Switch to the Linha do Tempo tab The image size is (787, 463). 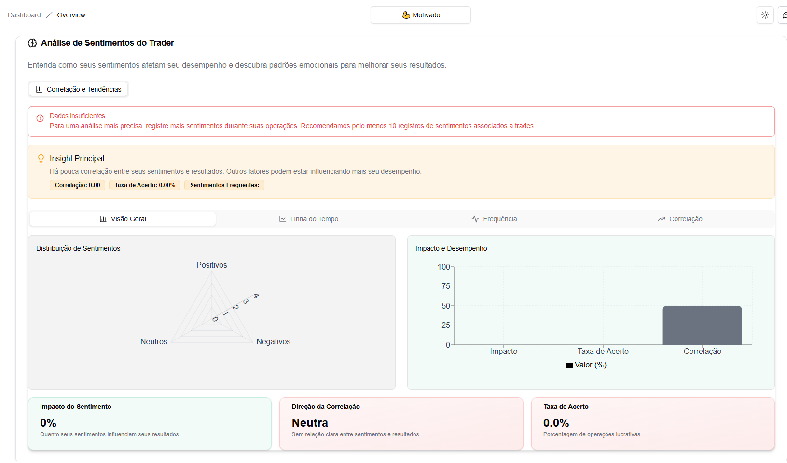pos(309,219)
